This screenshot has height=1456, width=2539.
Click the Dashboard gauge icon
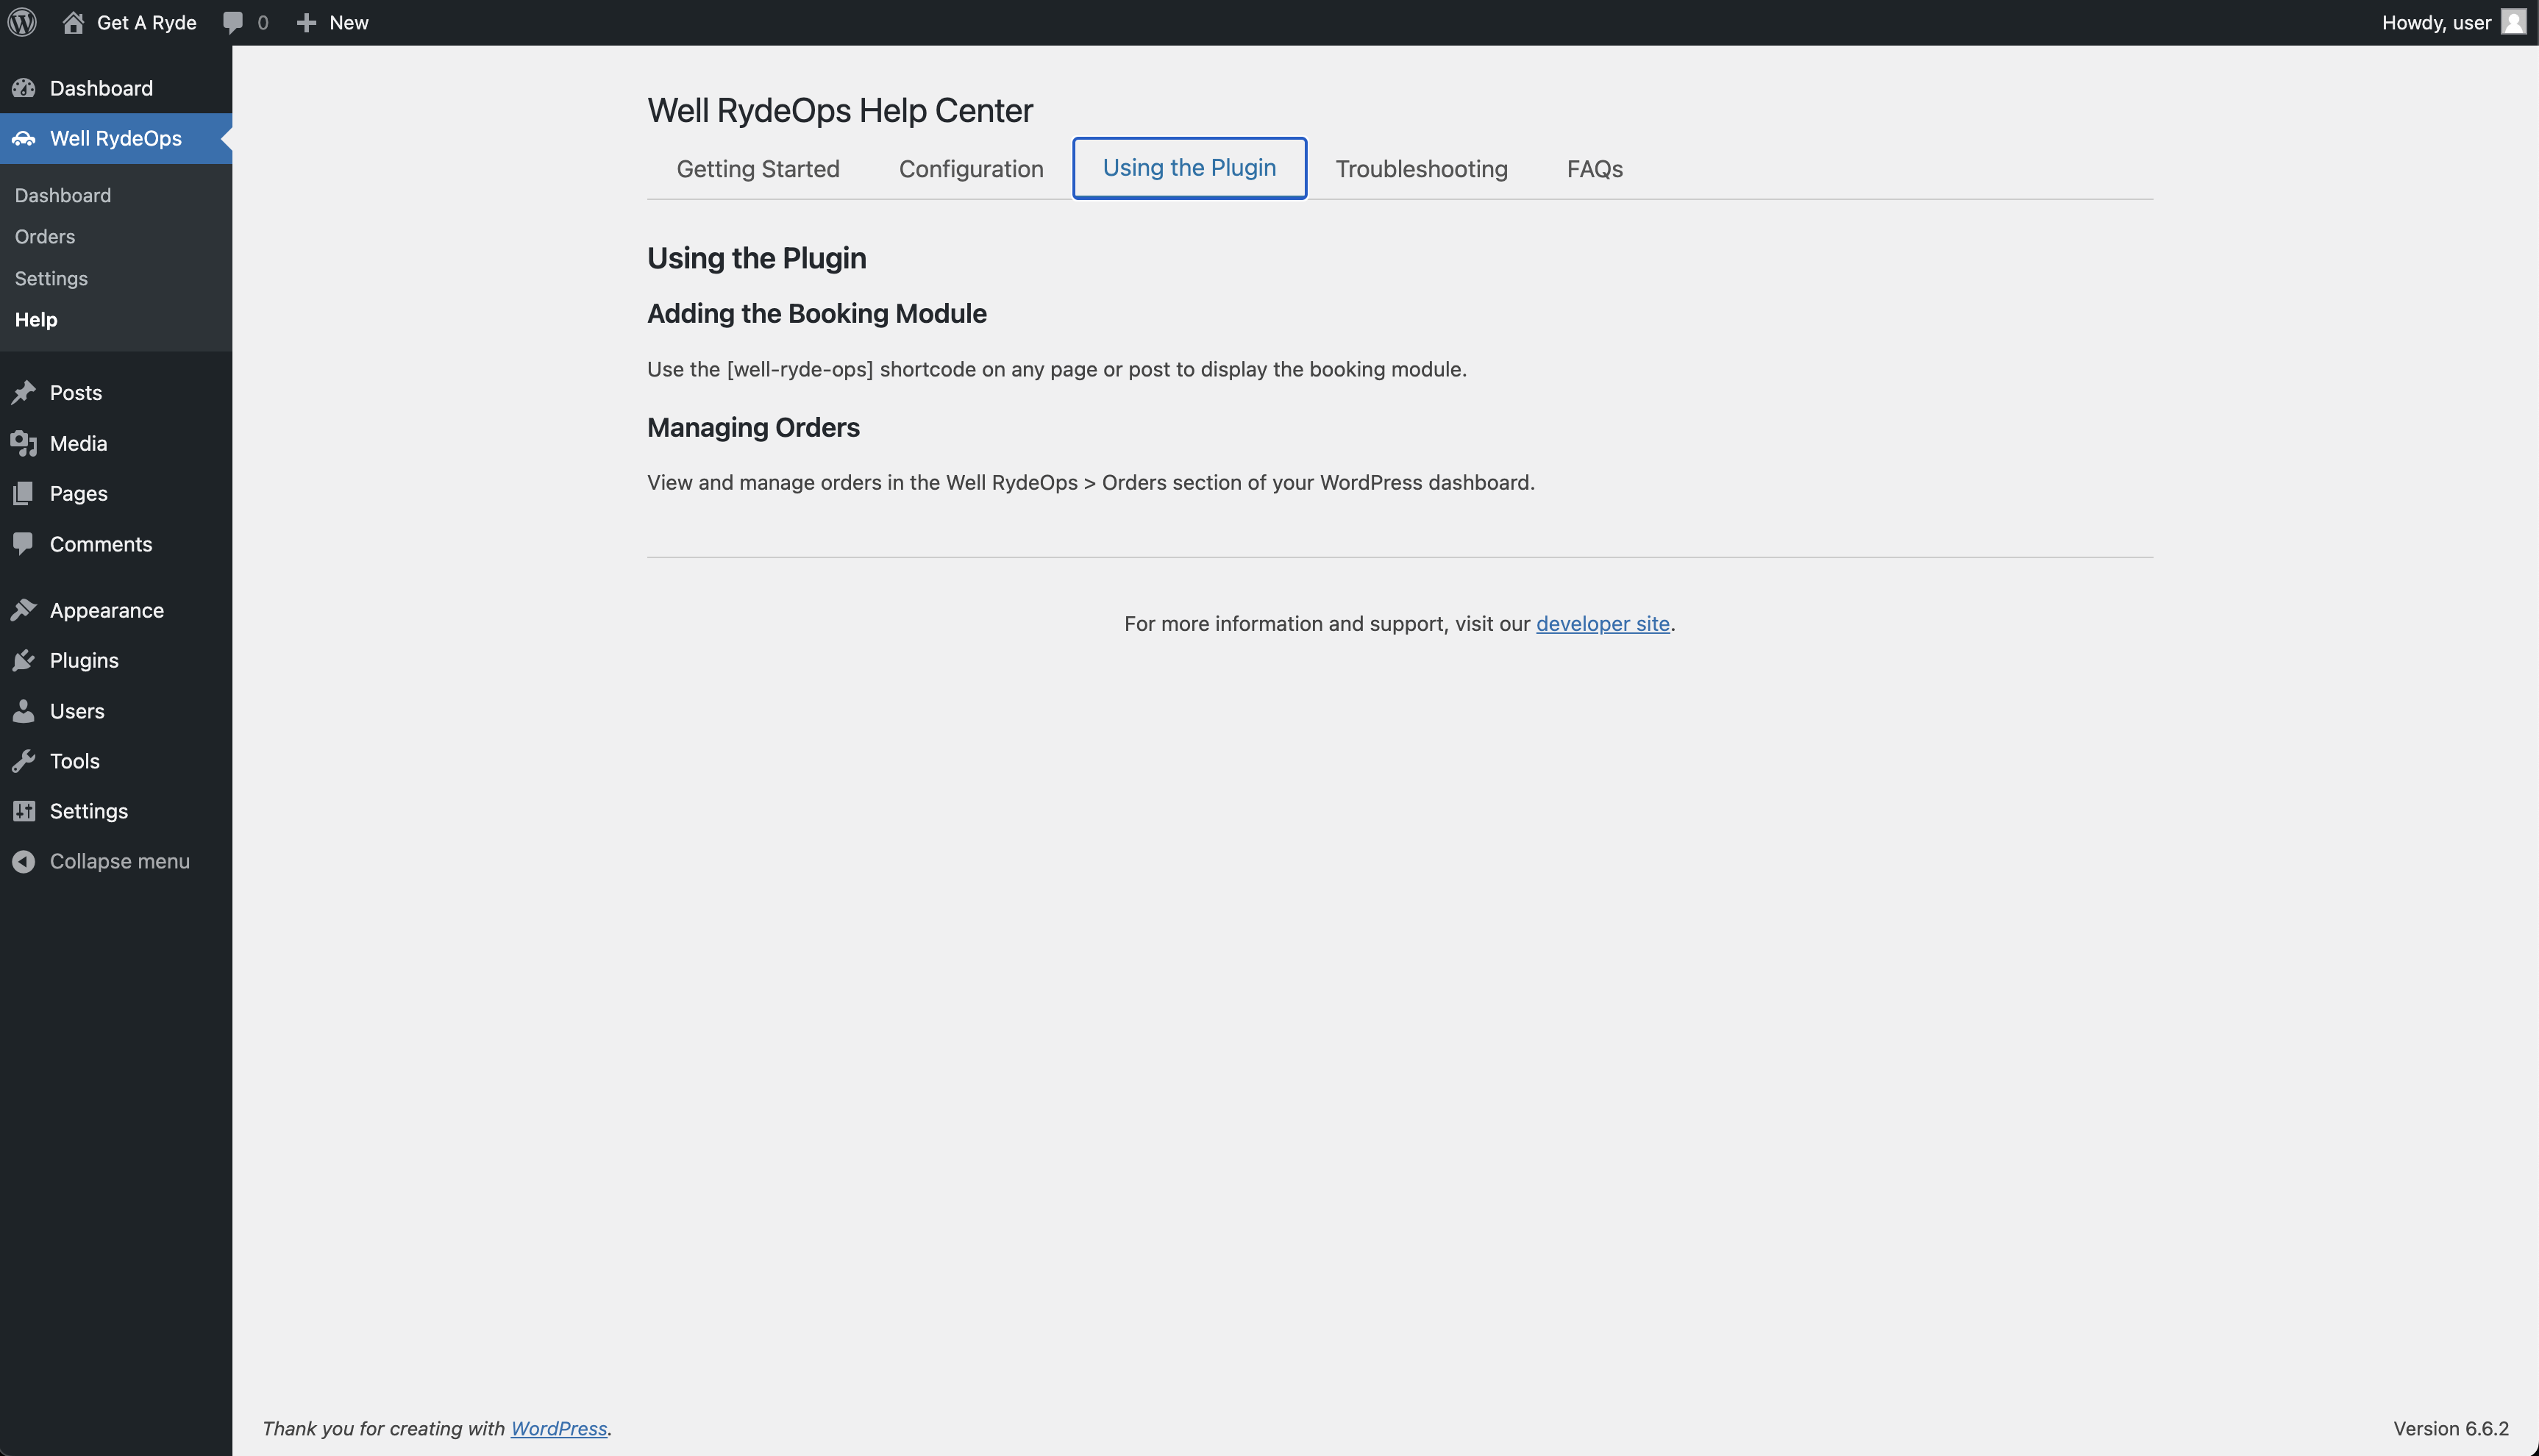click(x=24, y=88)
